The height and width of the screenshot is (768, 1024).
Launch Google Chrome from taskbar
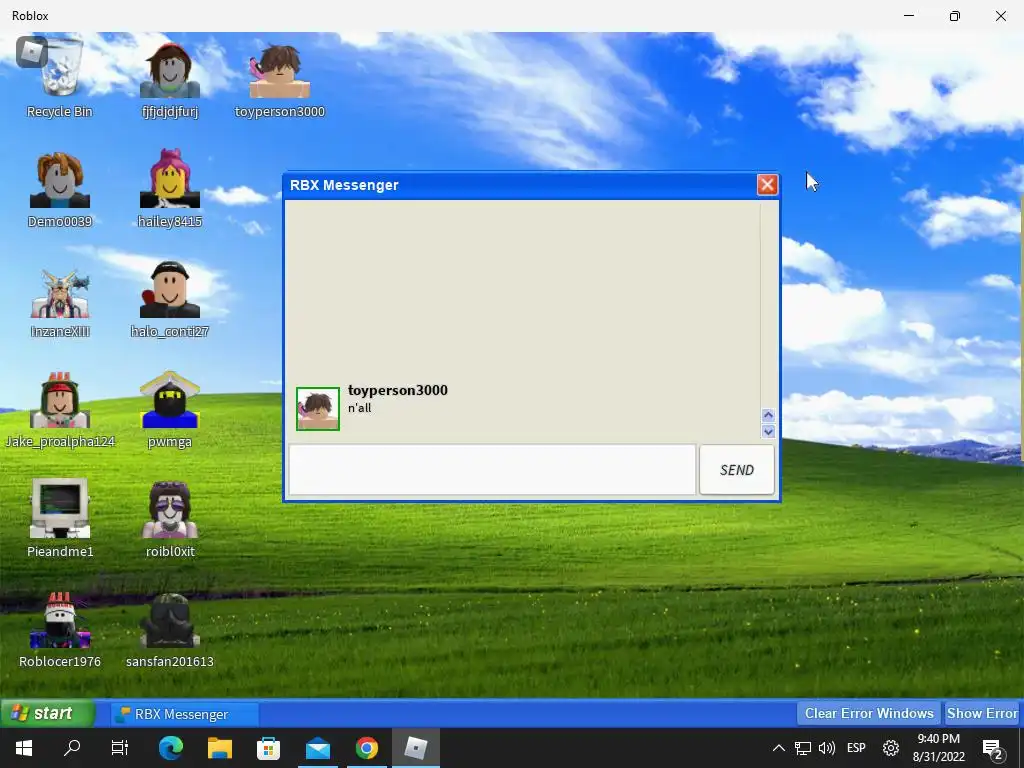click(x=367, y=748)
